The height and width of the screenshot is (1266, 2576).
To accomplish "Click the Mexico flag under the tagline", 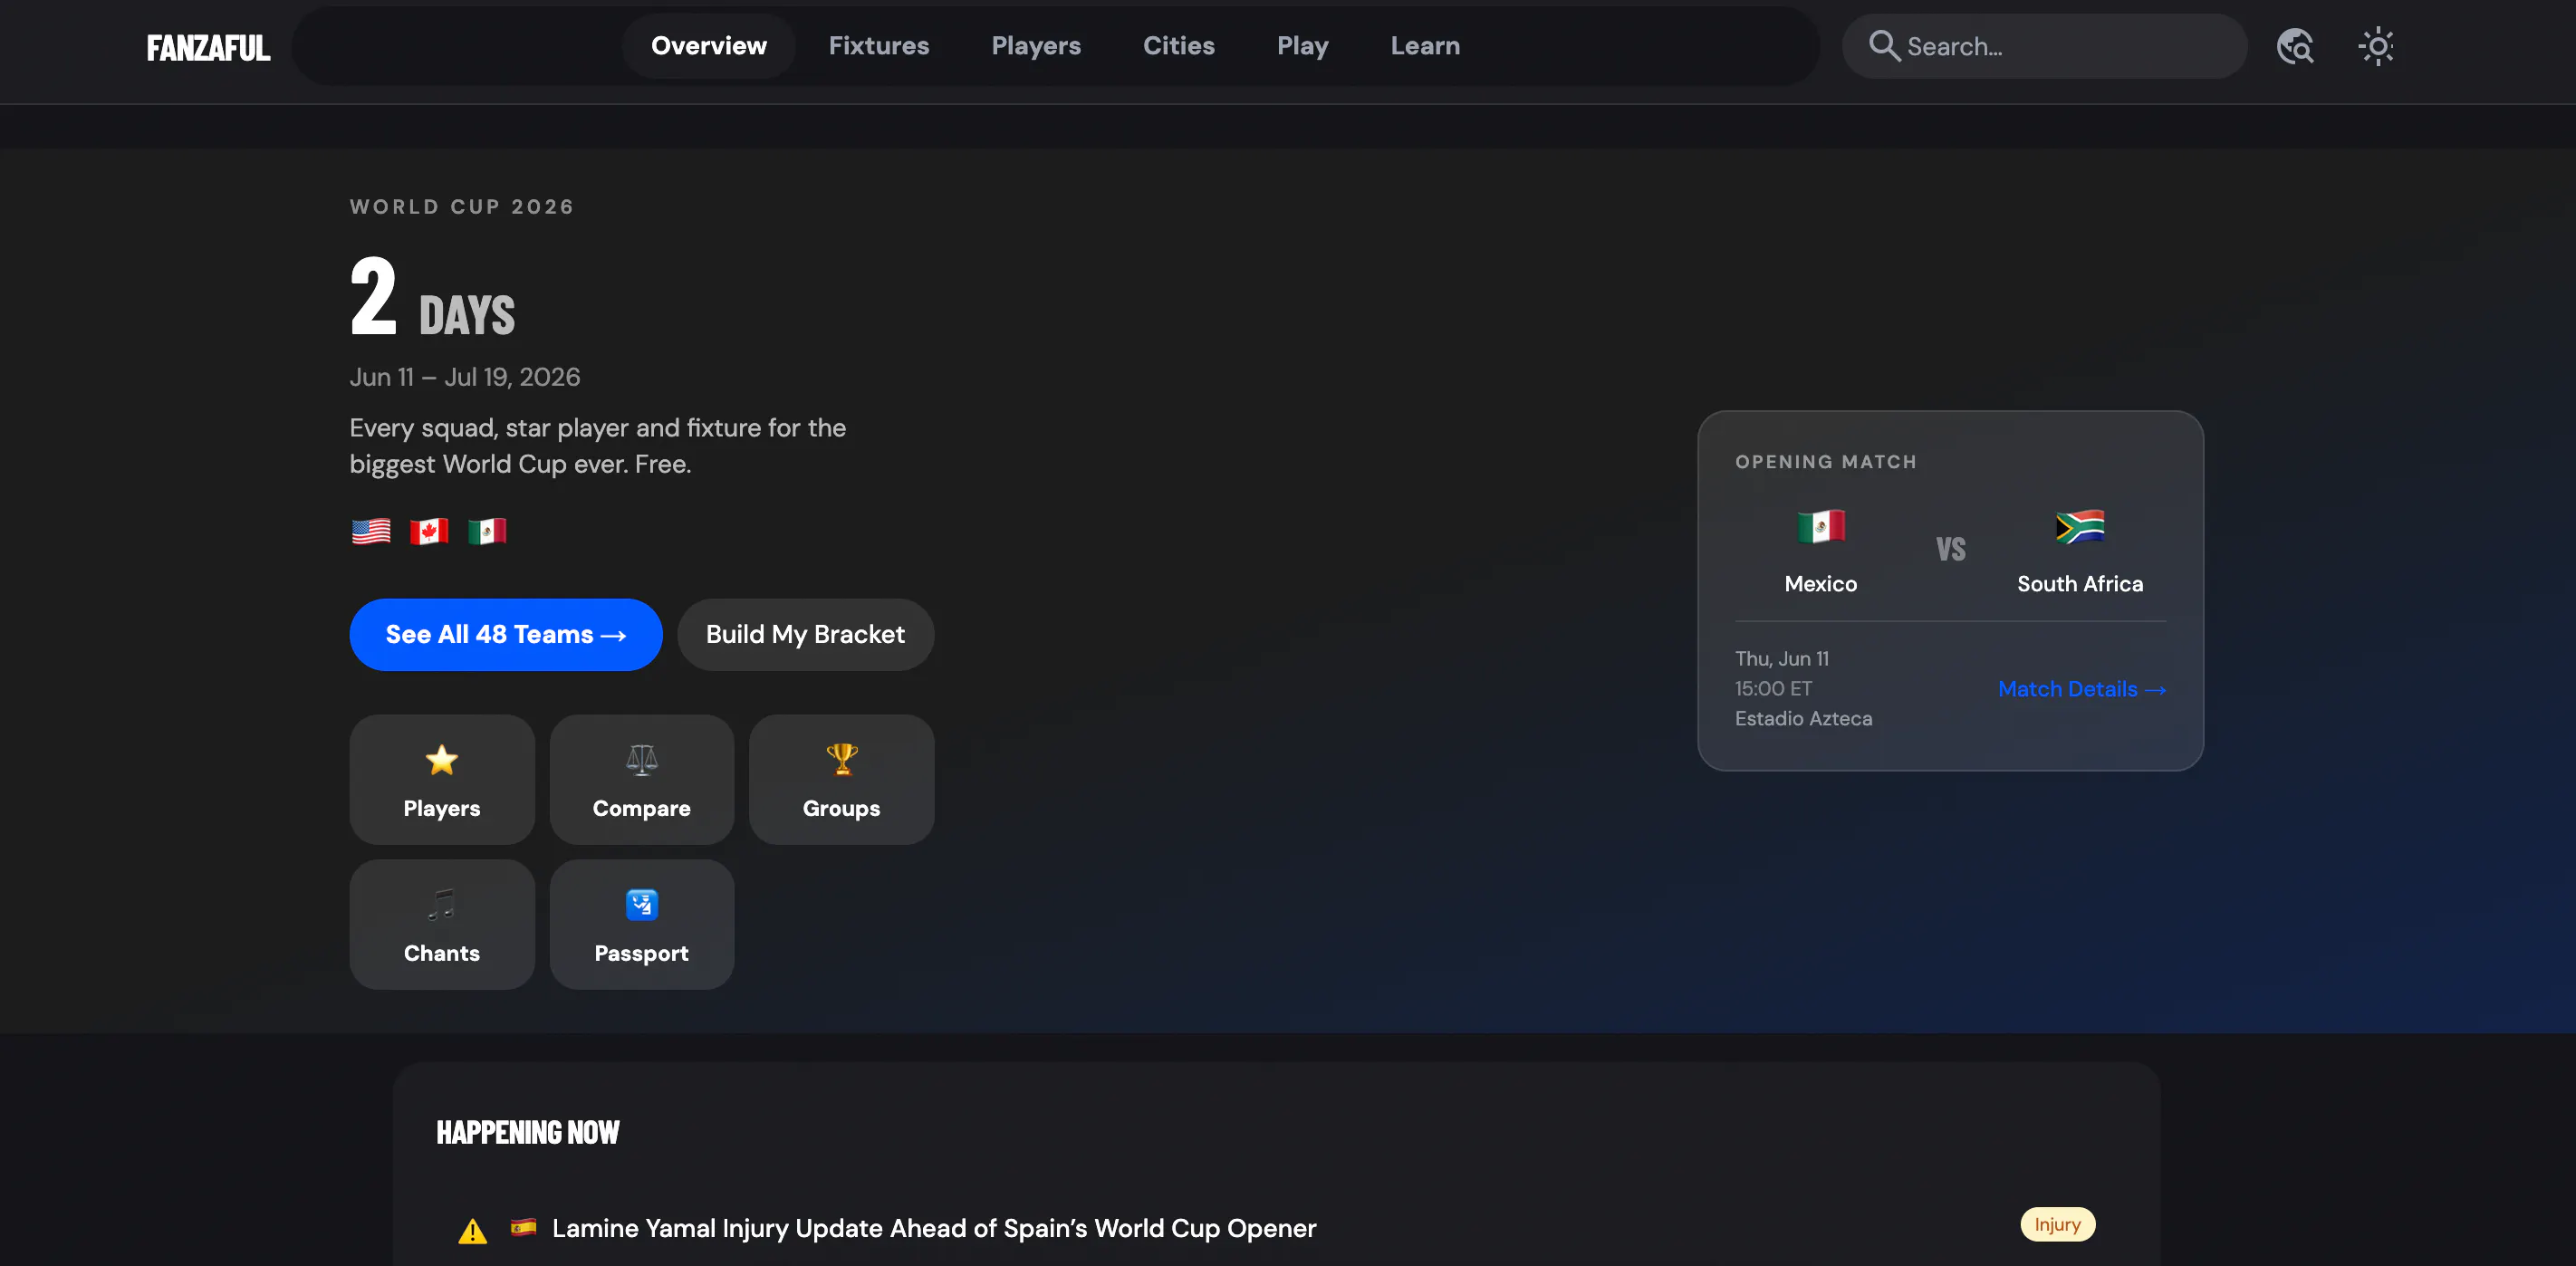I will 487,531.
